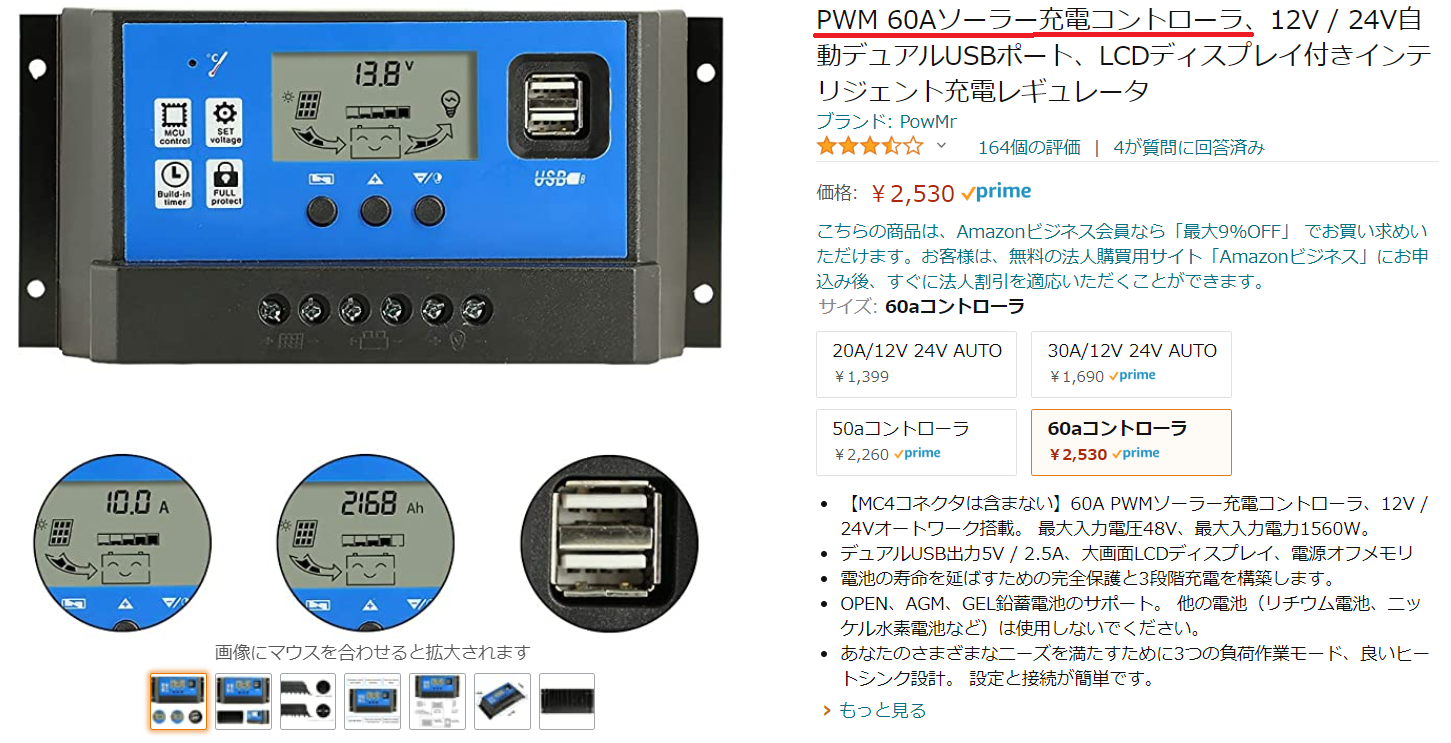Choose the 50aコントローラ size option
Screen dimensions: 1451x743
(x=917, y=442)
